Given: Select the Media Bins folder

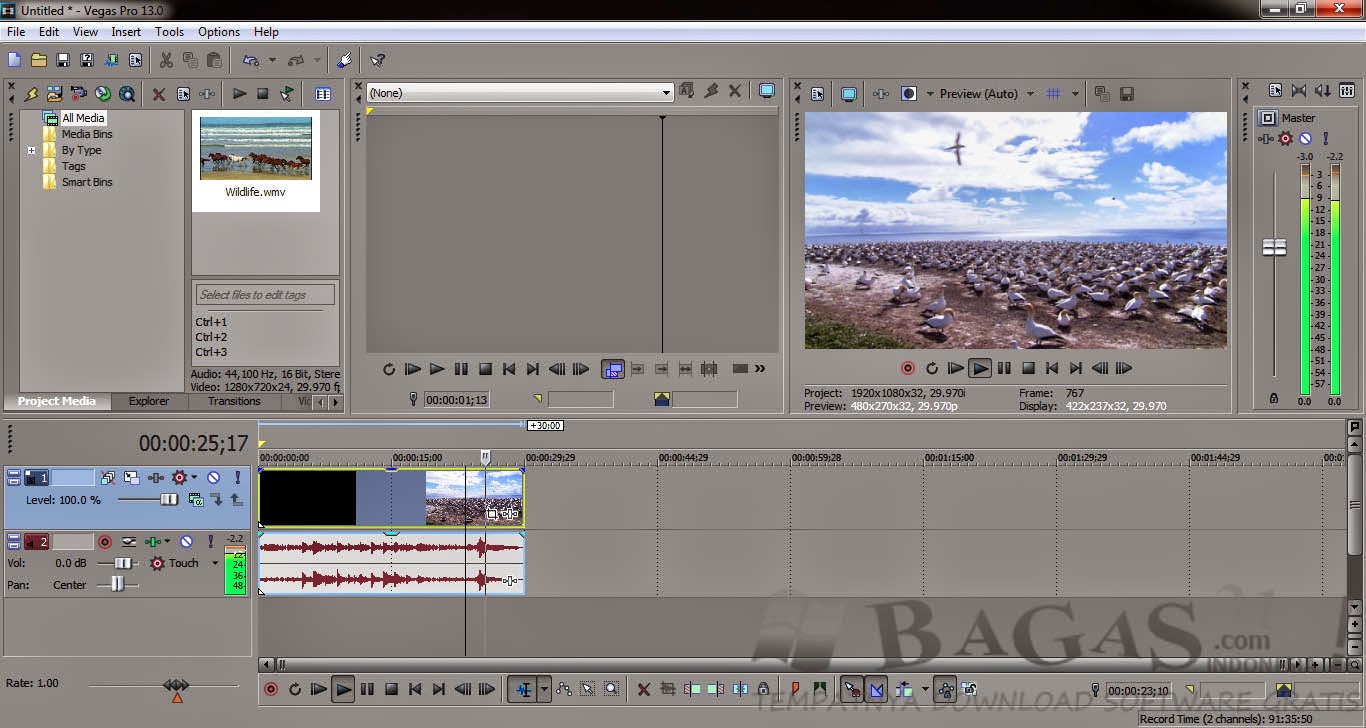Looking at the screenshot, I should click(87, 134).
